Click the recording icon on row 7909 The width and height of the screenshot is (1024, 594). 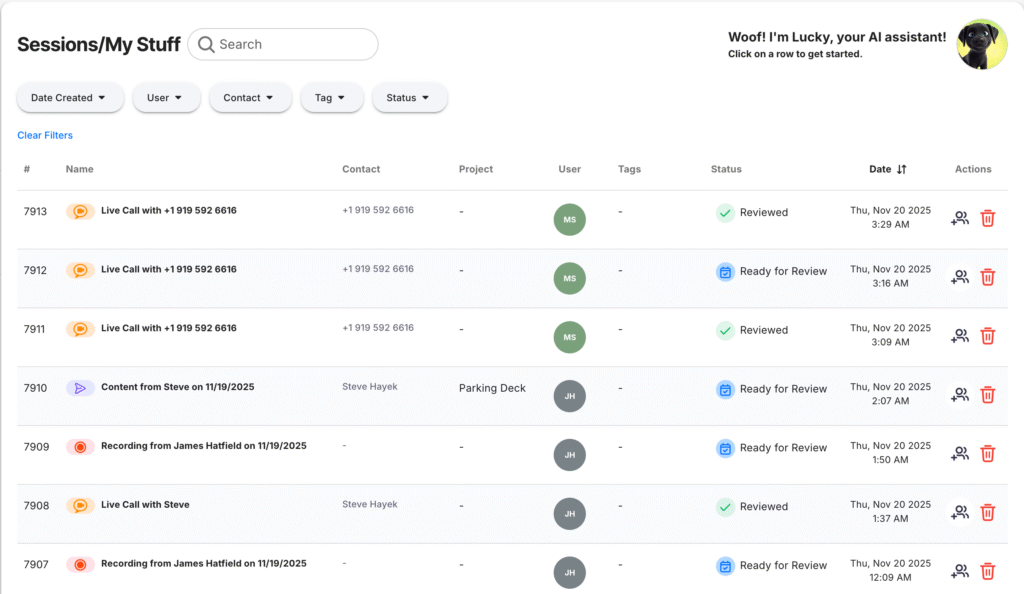(x=80, y=447)
